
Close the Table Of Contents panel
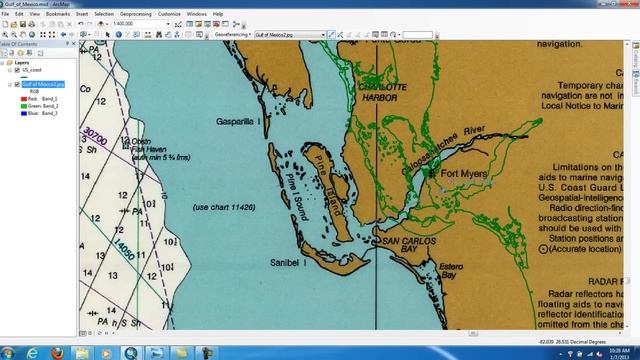(73, 44)
